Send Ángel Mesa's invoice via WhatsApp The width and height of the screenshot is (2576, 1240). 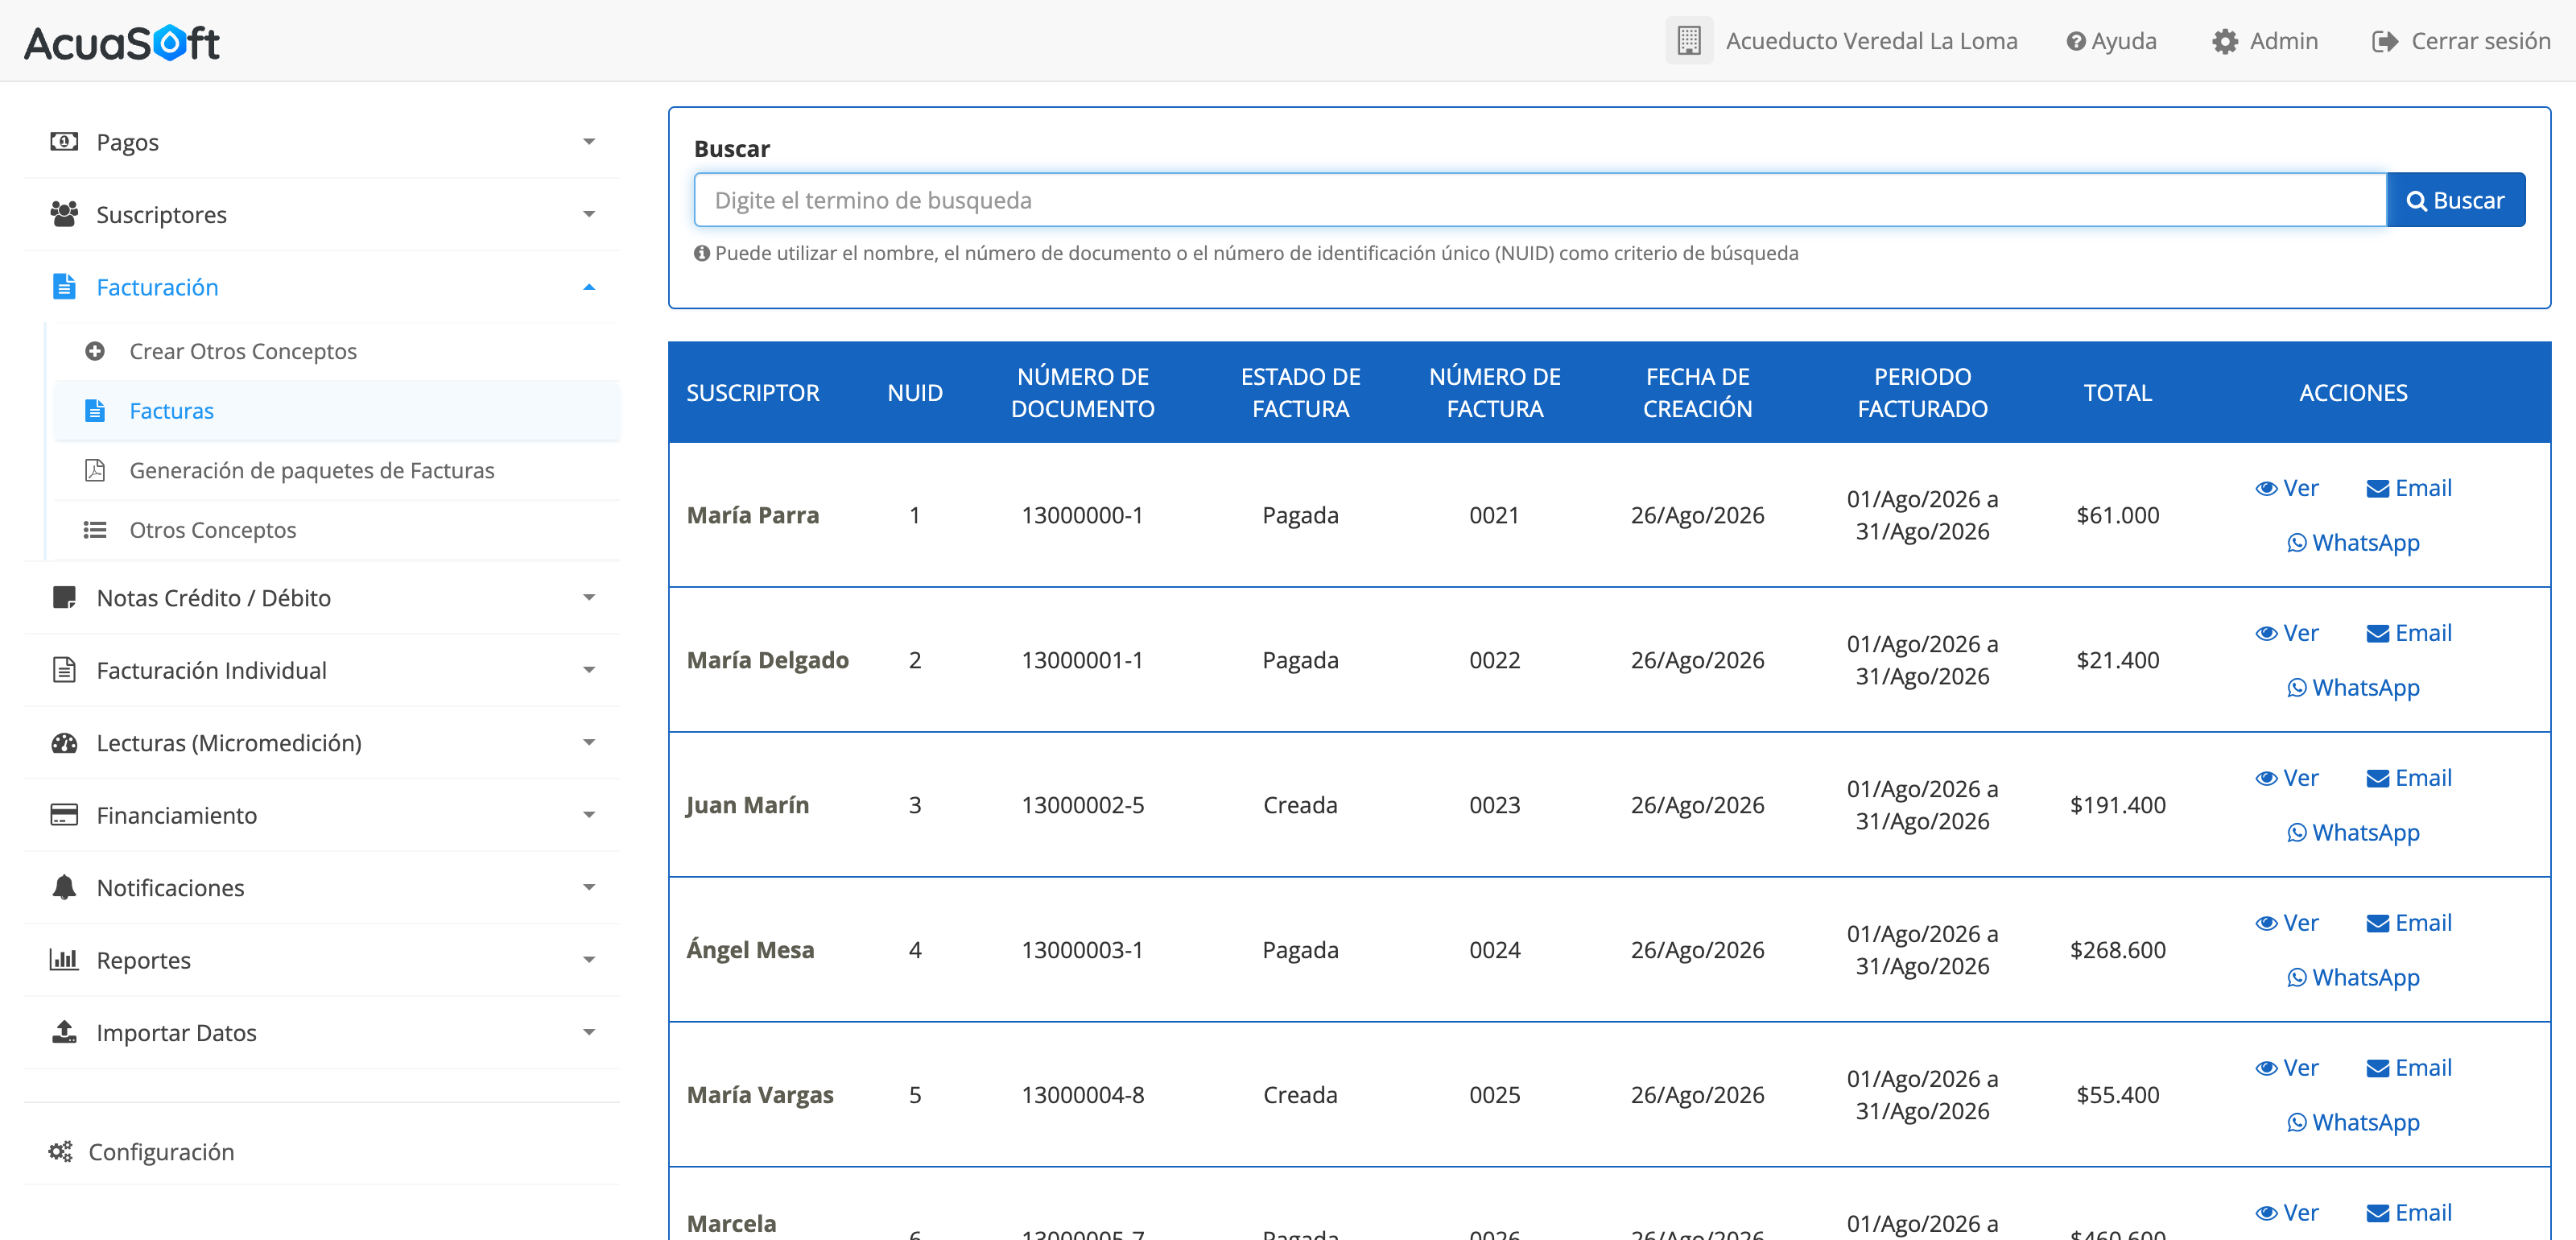tap(2353, 977)
